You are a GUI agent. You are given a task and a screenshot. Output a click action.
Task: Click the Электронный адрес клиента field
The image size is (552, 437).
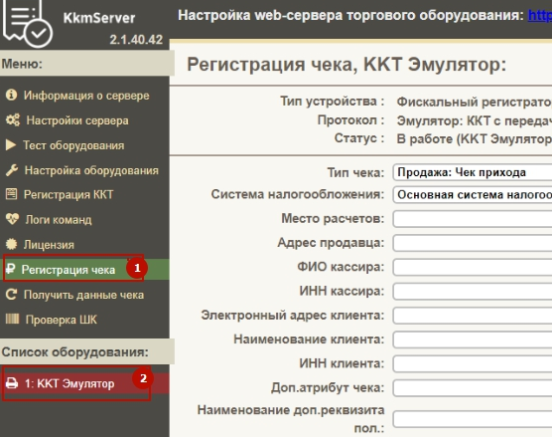pyautogui.click(x=472, y=316)
